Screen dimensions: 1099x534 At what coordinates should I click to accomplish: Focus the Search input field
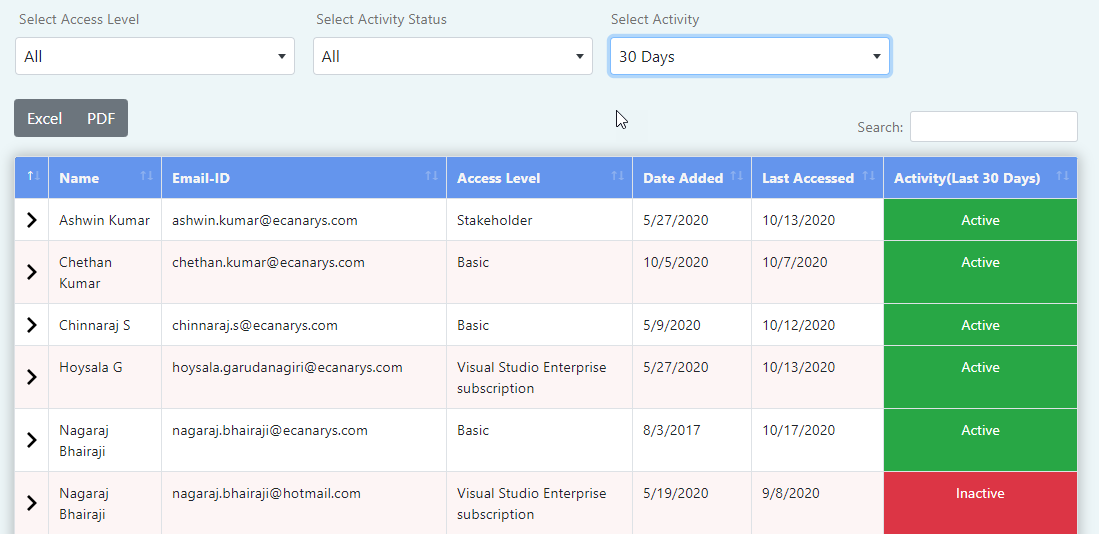tap(993, 127)
